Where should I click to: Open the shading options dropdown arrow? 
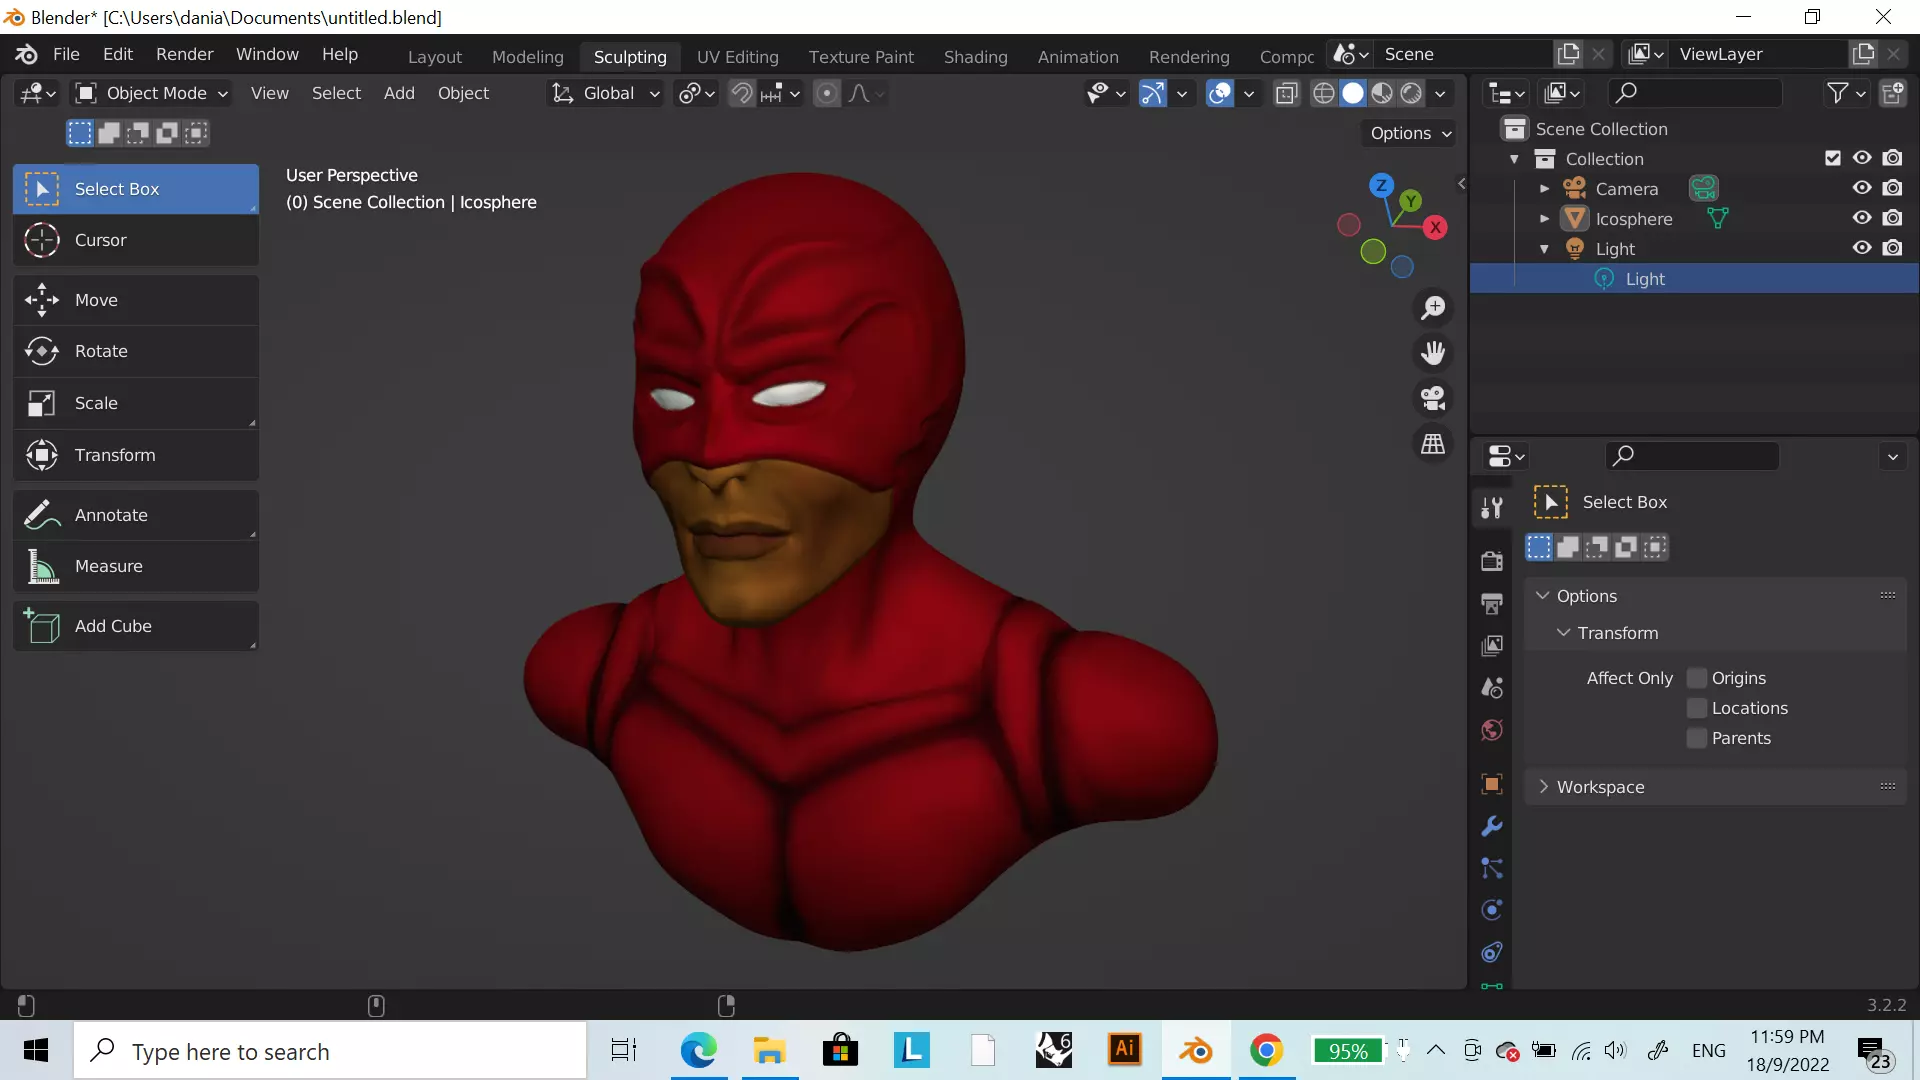tap(1440, 93)
